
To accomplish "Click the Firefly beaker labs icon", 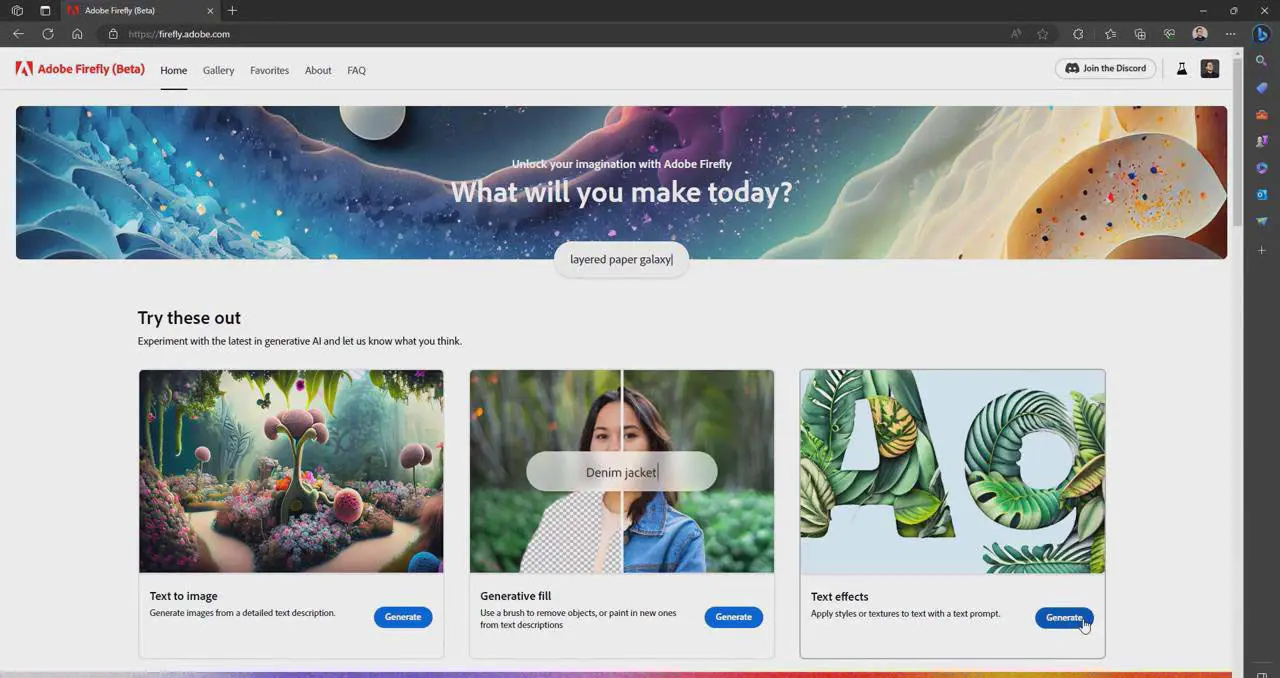I will click(x=1181, y=69).
